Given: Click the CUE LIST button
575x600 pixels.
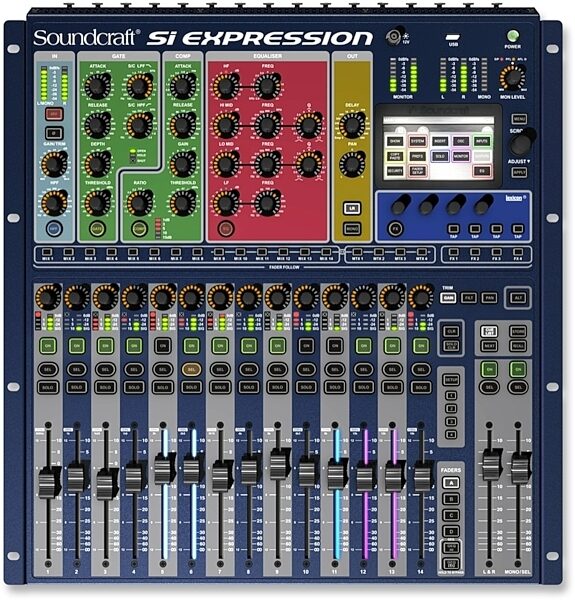Looking at the screenshot, I should coord(489,331).
